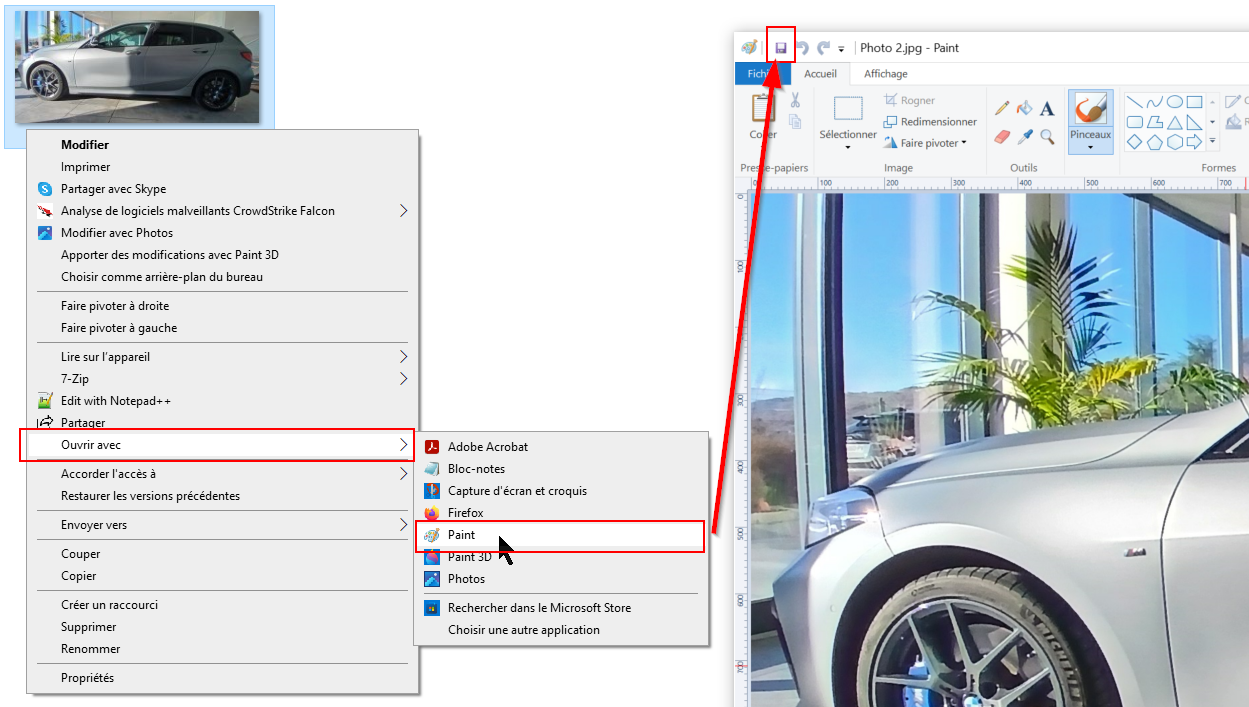
Task: Click the Save floppy disk icon in Paint
Action: (x=781, y=48)
